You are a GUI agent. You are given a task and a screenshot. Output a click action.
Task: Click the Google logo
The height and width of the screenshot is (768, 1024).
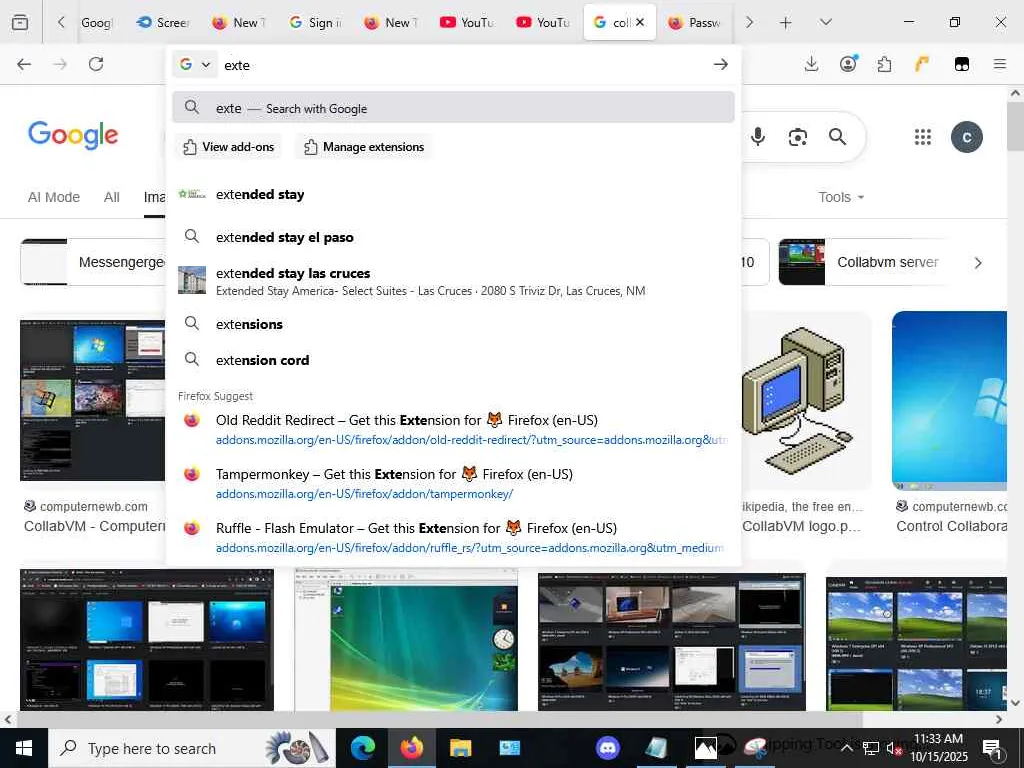click(73, 135)
